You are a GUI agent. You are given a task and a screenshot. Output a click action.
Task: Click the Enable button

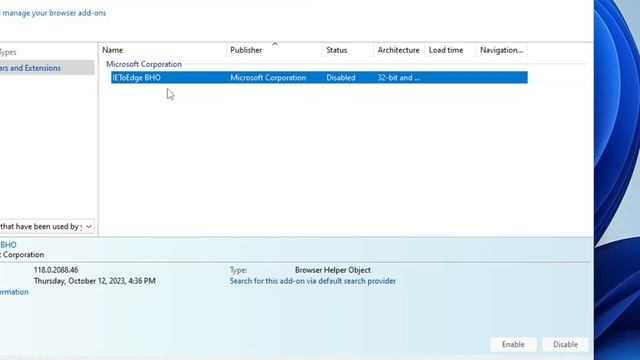513,344
